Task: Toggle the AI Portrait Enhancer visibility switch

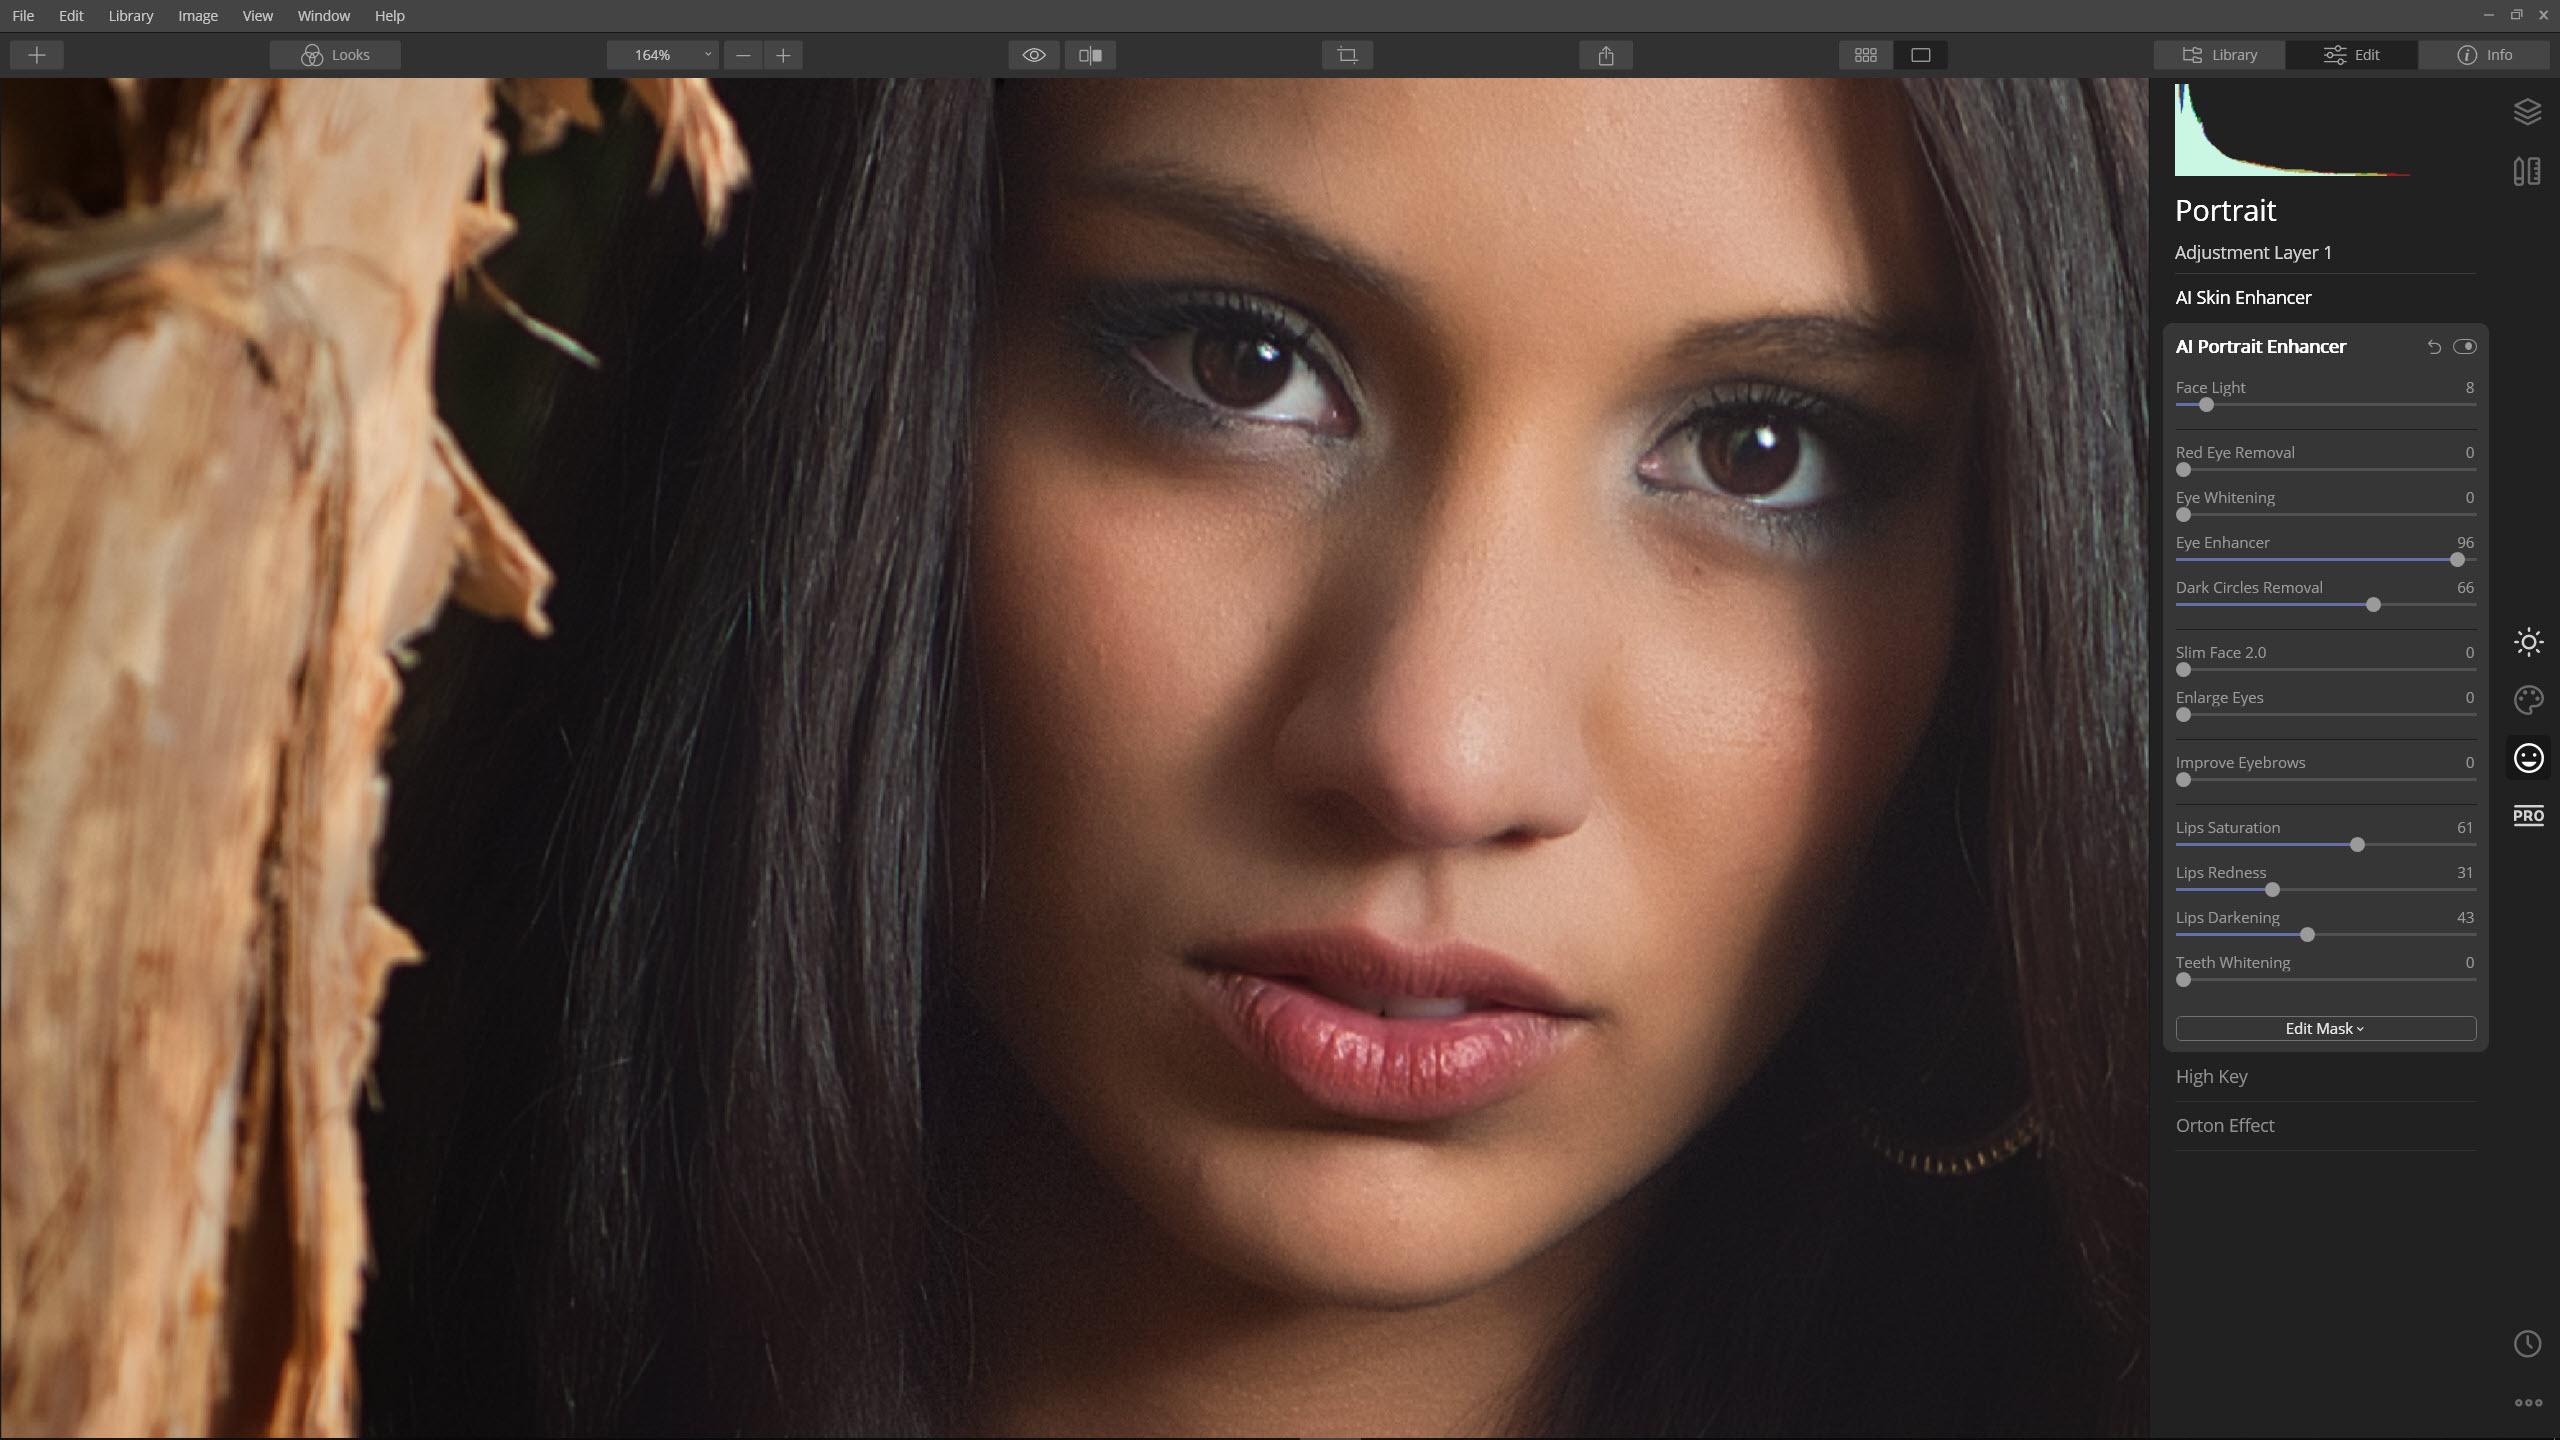Action: pos(2465,347)
